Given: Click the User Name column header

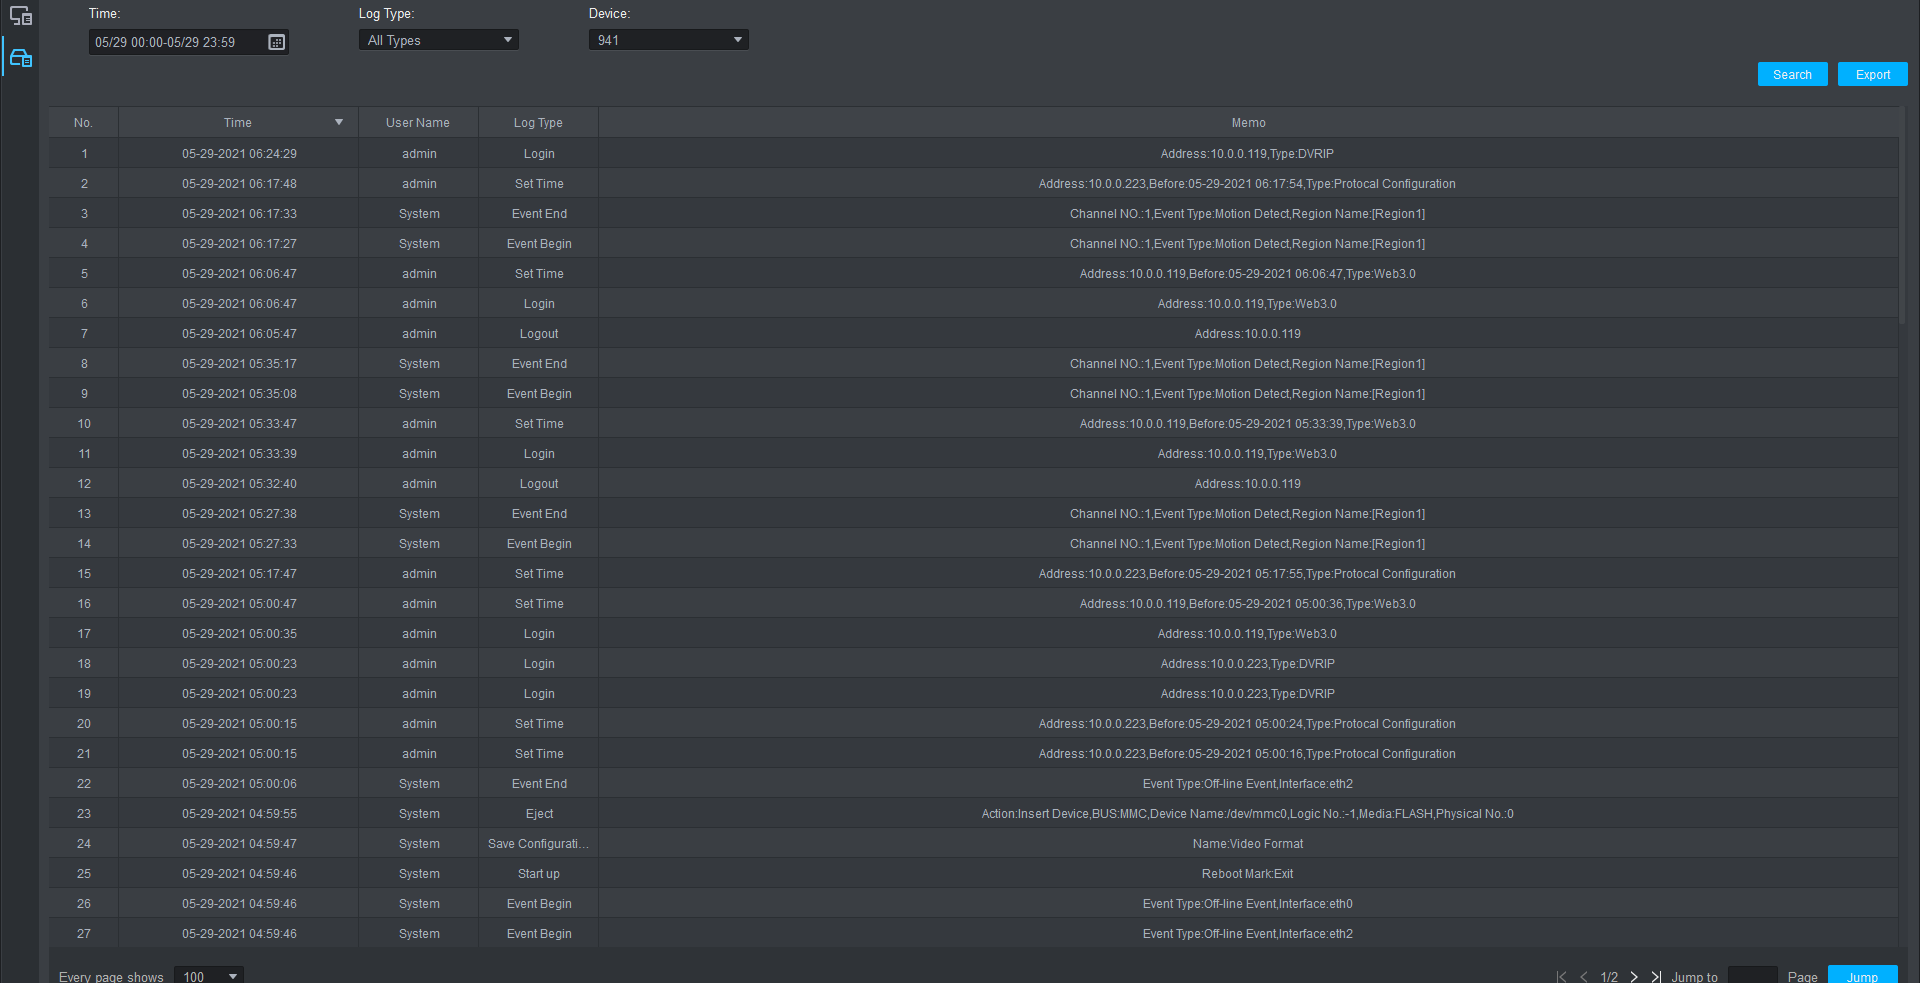Looking at the screenshot, I should tap(418, 122).
